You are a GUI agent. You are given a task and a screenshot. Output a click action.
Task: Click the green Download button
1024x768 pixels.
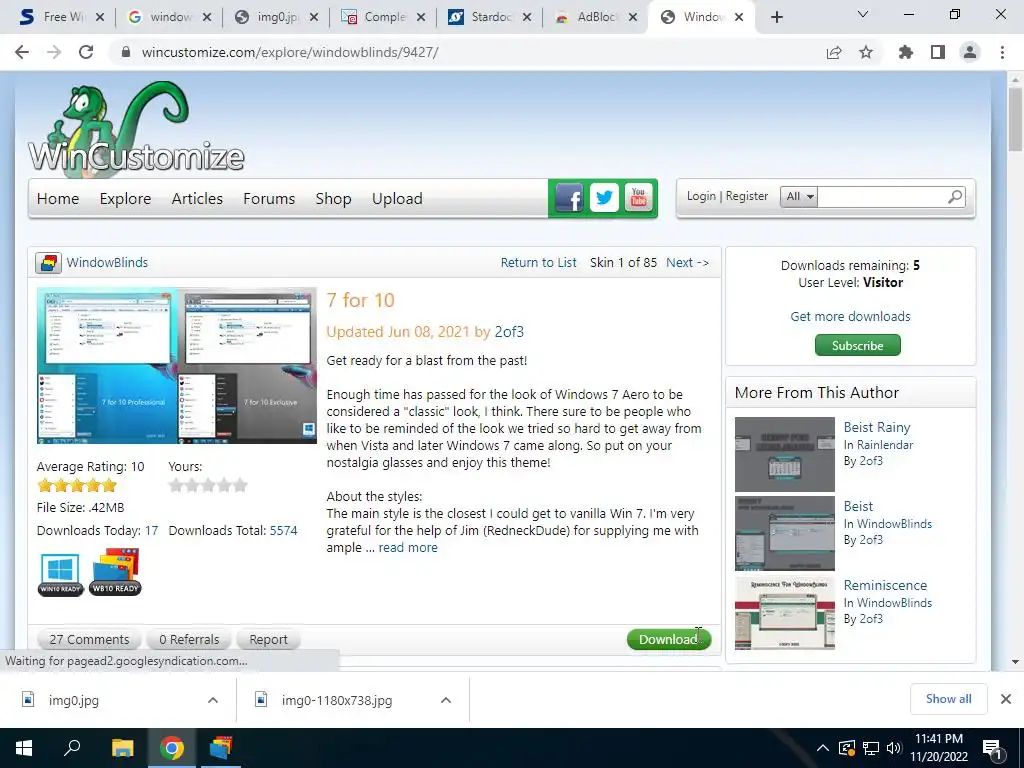point(669,639)
